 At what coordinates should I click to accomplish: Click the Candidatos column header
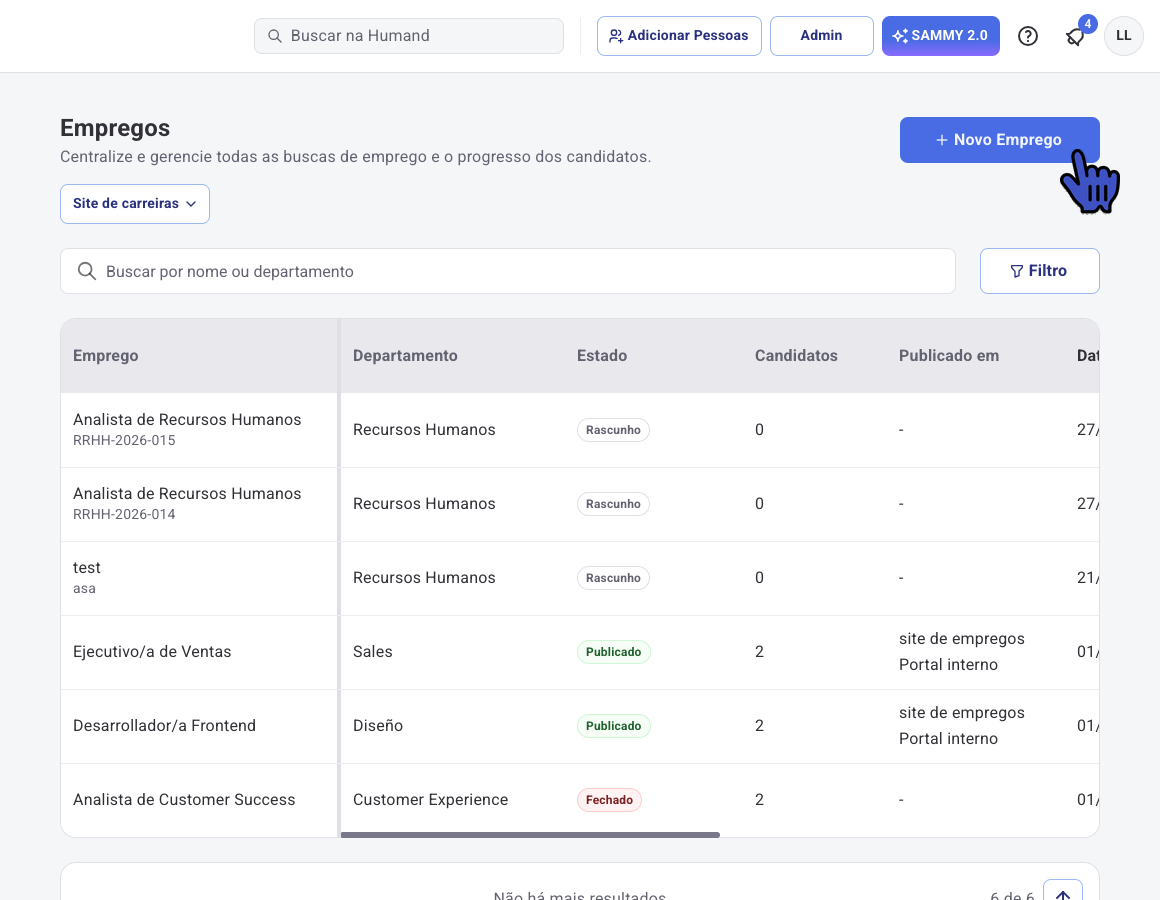pos(796,356)
